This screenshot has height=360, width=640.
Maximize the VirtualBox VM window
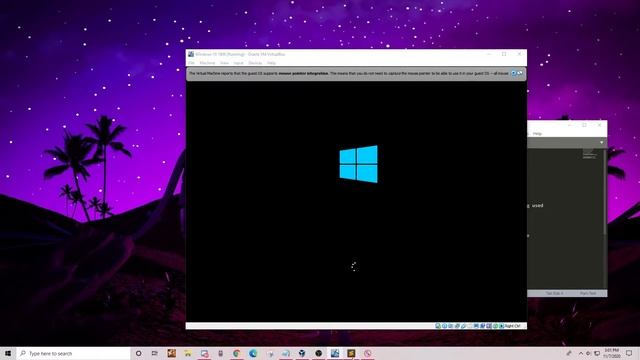coord(504,54)
